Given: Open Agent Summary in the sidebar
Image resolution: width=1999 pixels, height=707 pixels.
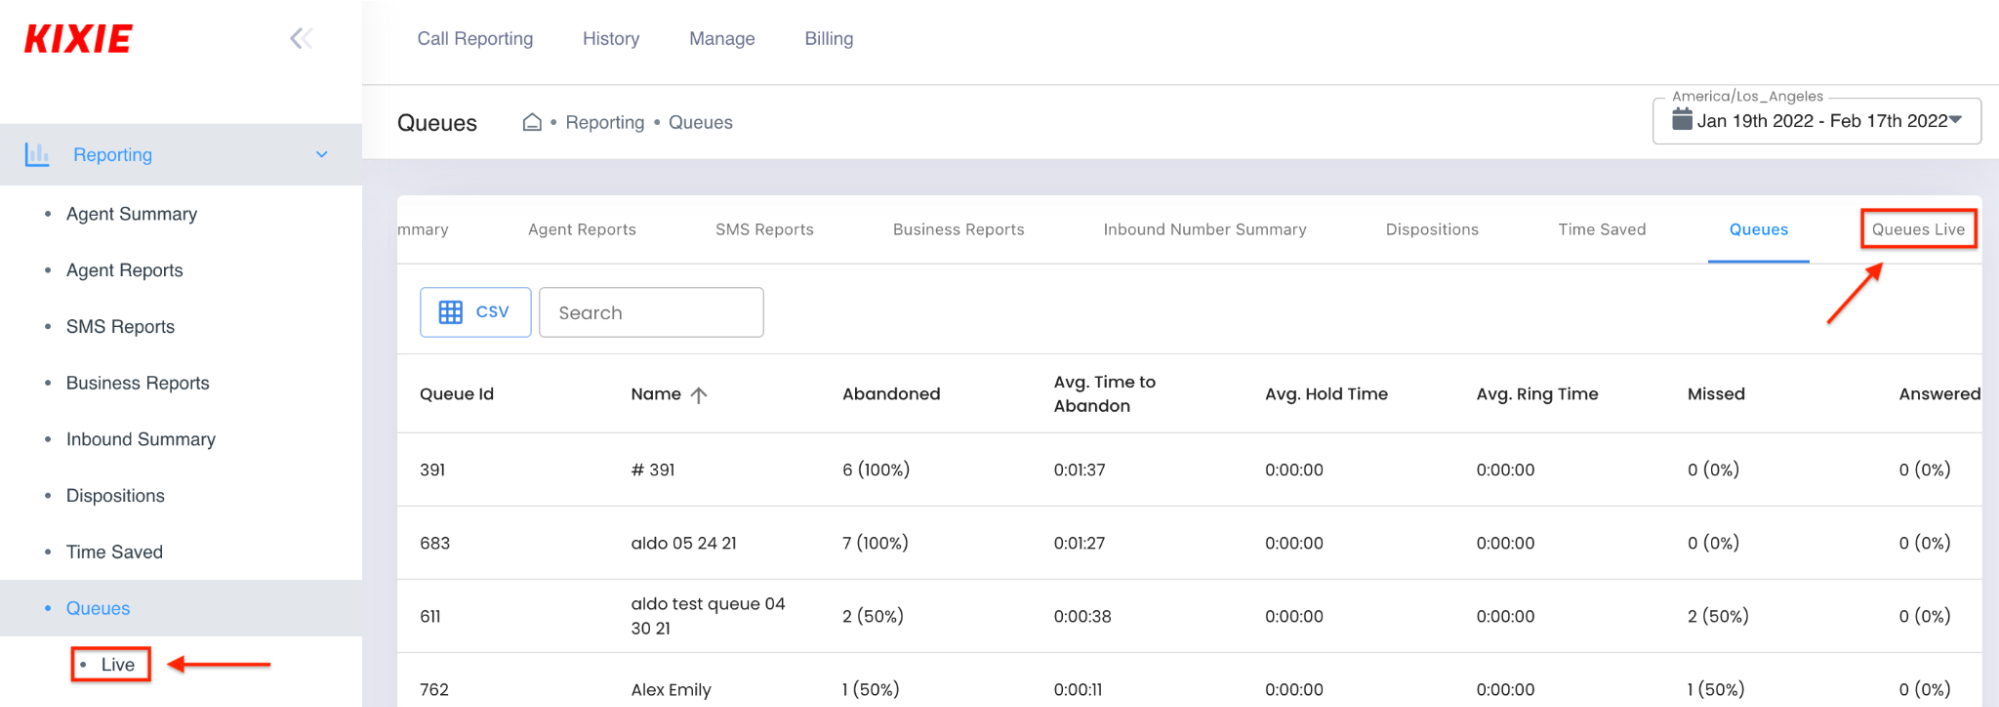Looking at the screenshot, I should pyautogui.click(x=131, y=214).
